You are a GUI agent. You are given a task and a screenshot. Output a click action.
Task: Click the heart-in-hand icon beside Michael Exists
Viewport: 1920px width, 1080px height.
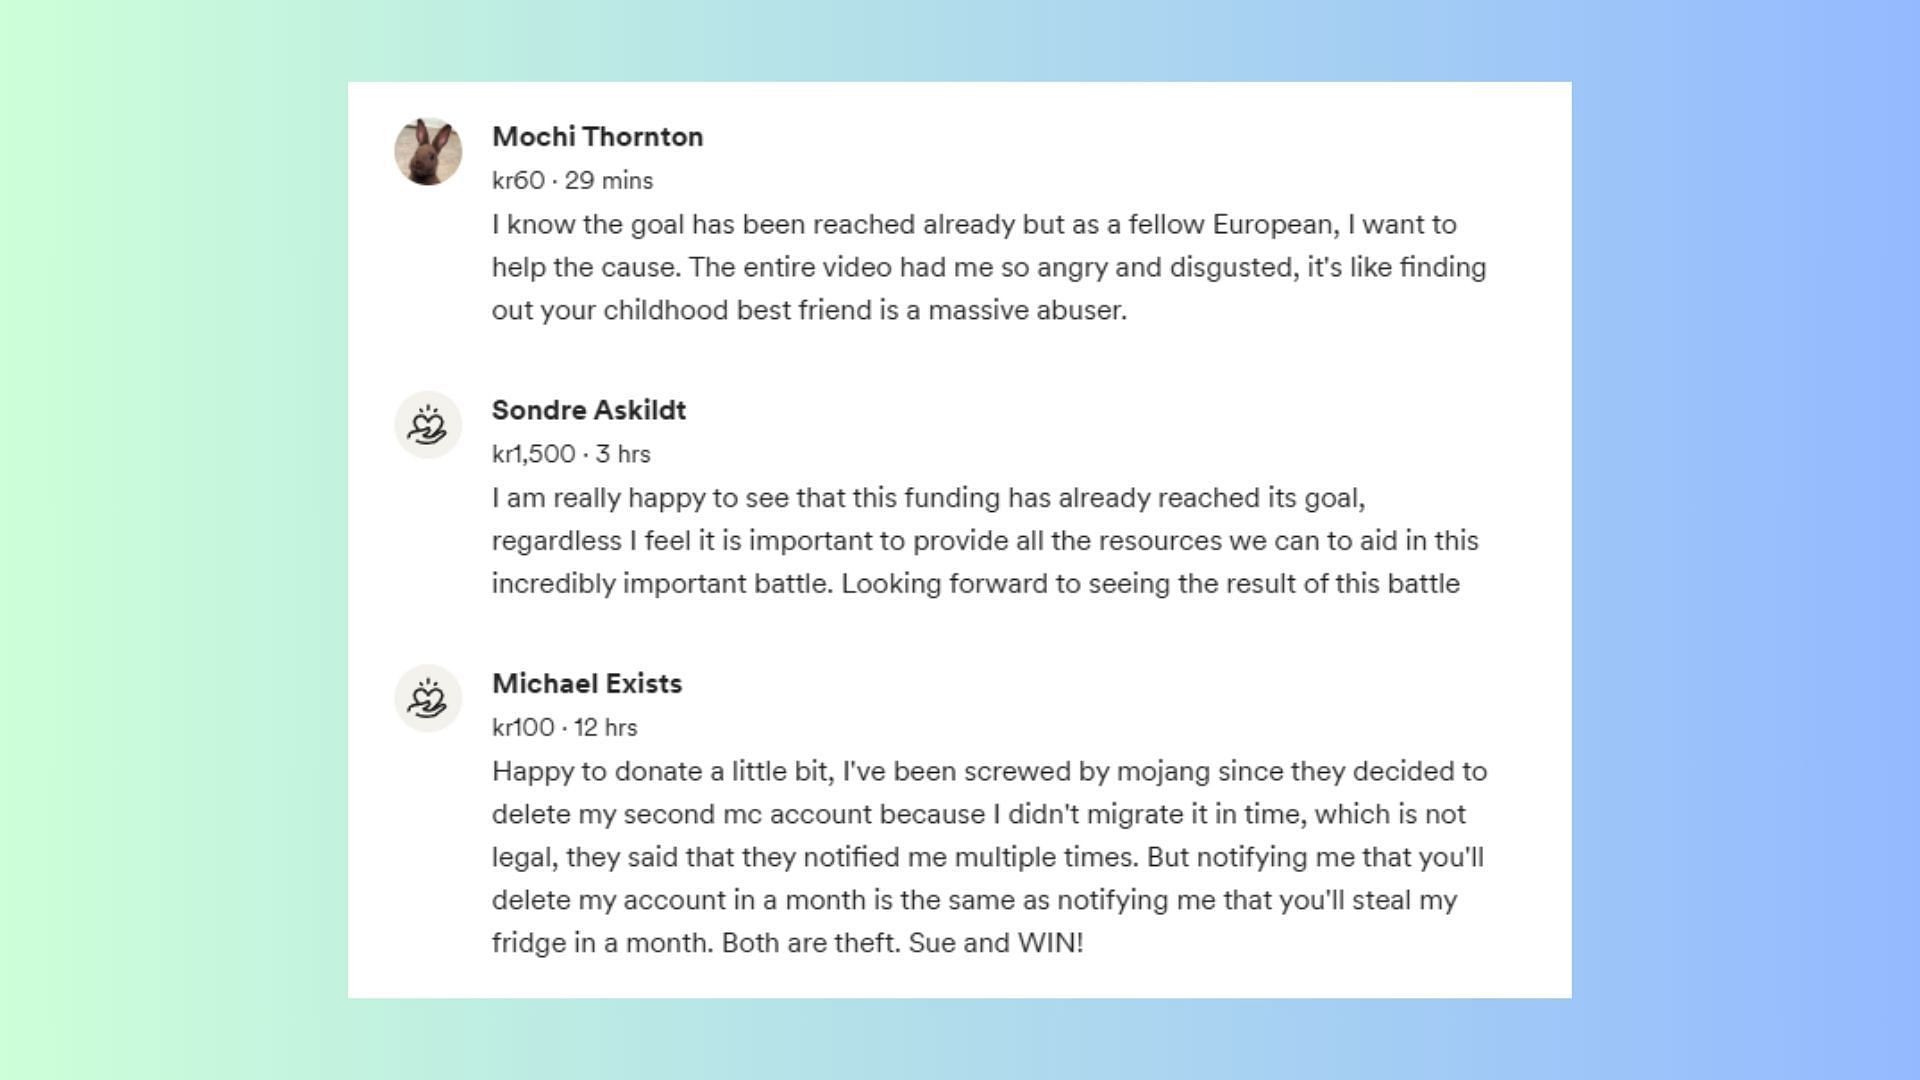[428, 698]
